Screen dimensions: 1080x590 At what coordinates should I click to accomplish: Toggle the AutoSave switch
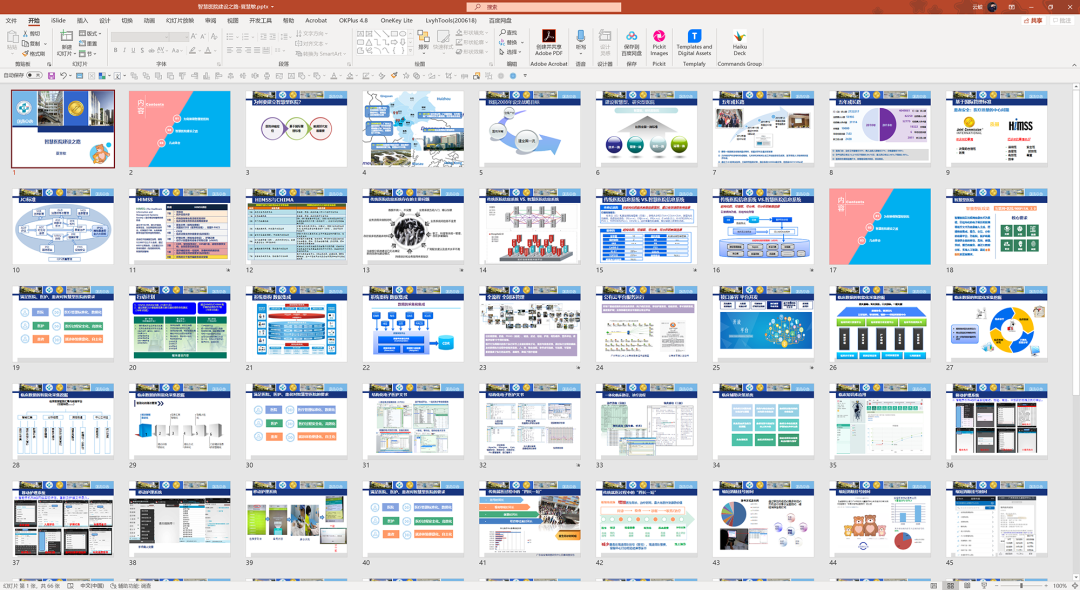[34, 76]
